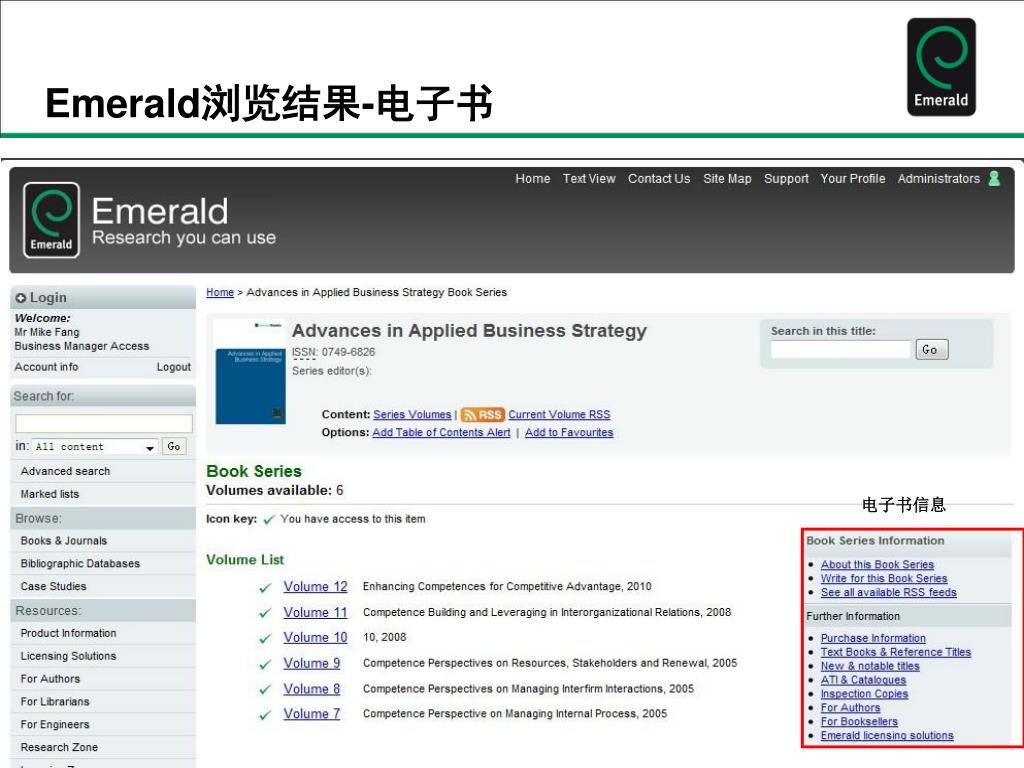Open Product Information resource
Viewport: 1024px width, 768px height.
tap(68, 633)
